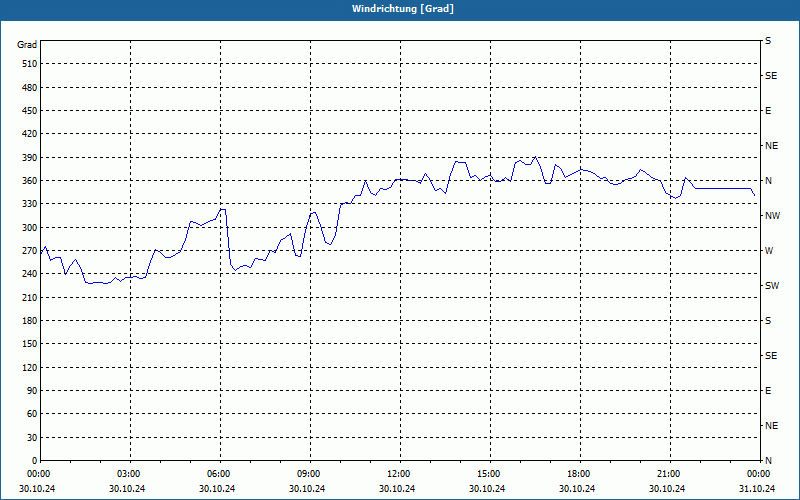Click the 21:00 time axis label
800x500 pixels.
(669, 474)
